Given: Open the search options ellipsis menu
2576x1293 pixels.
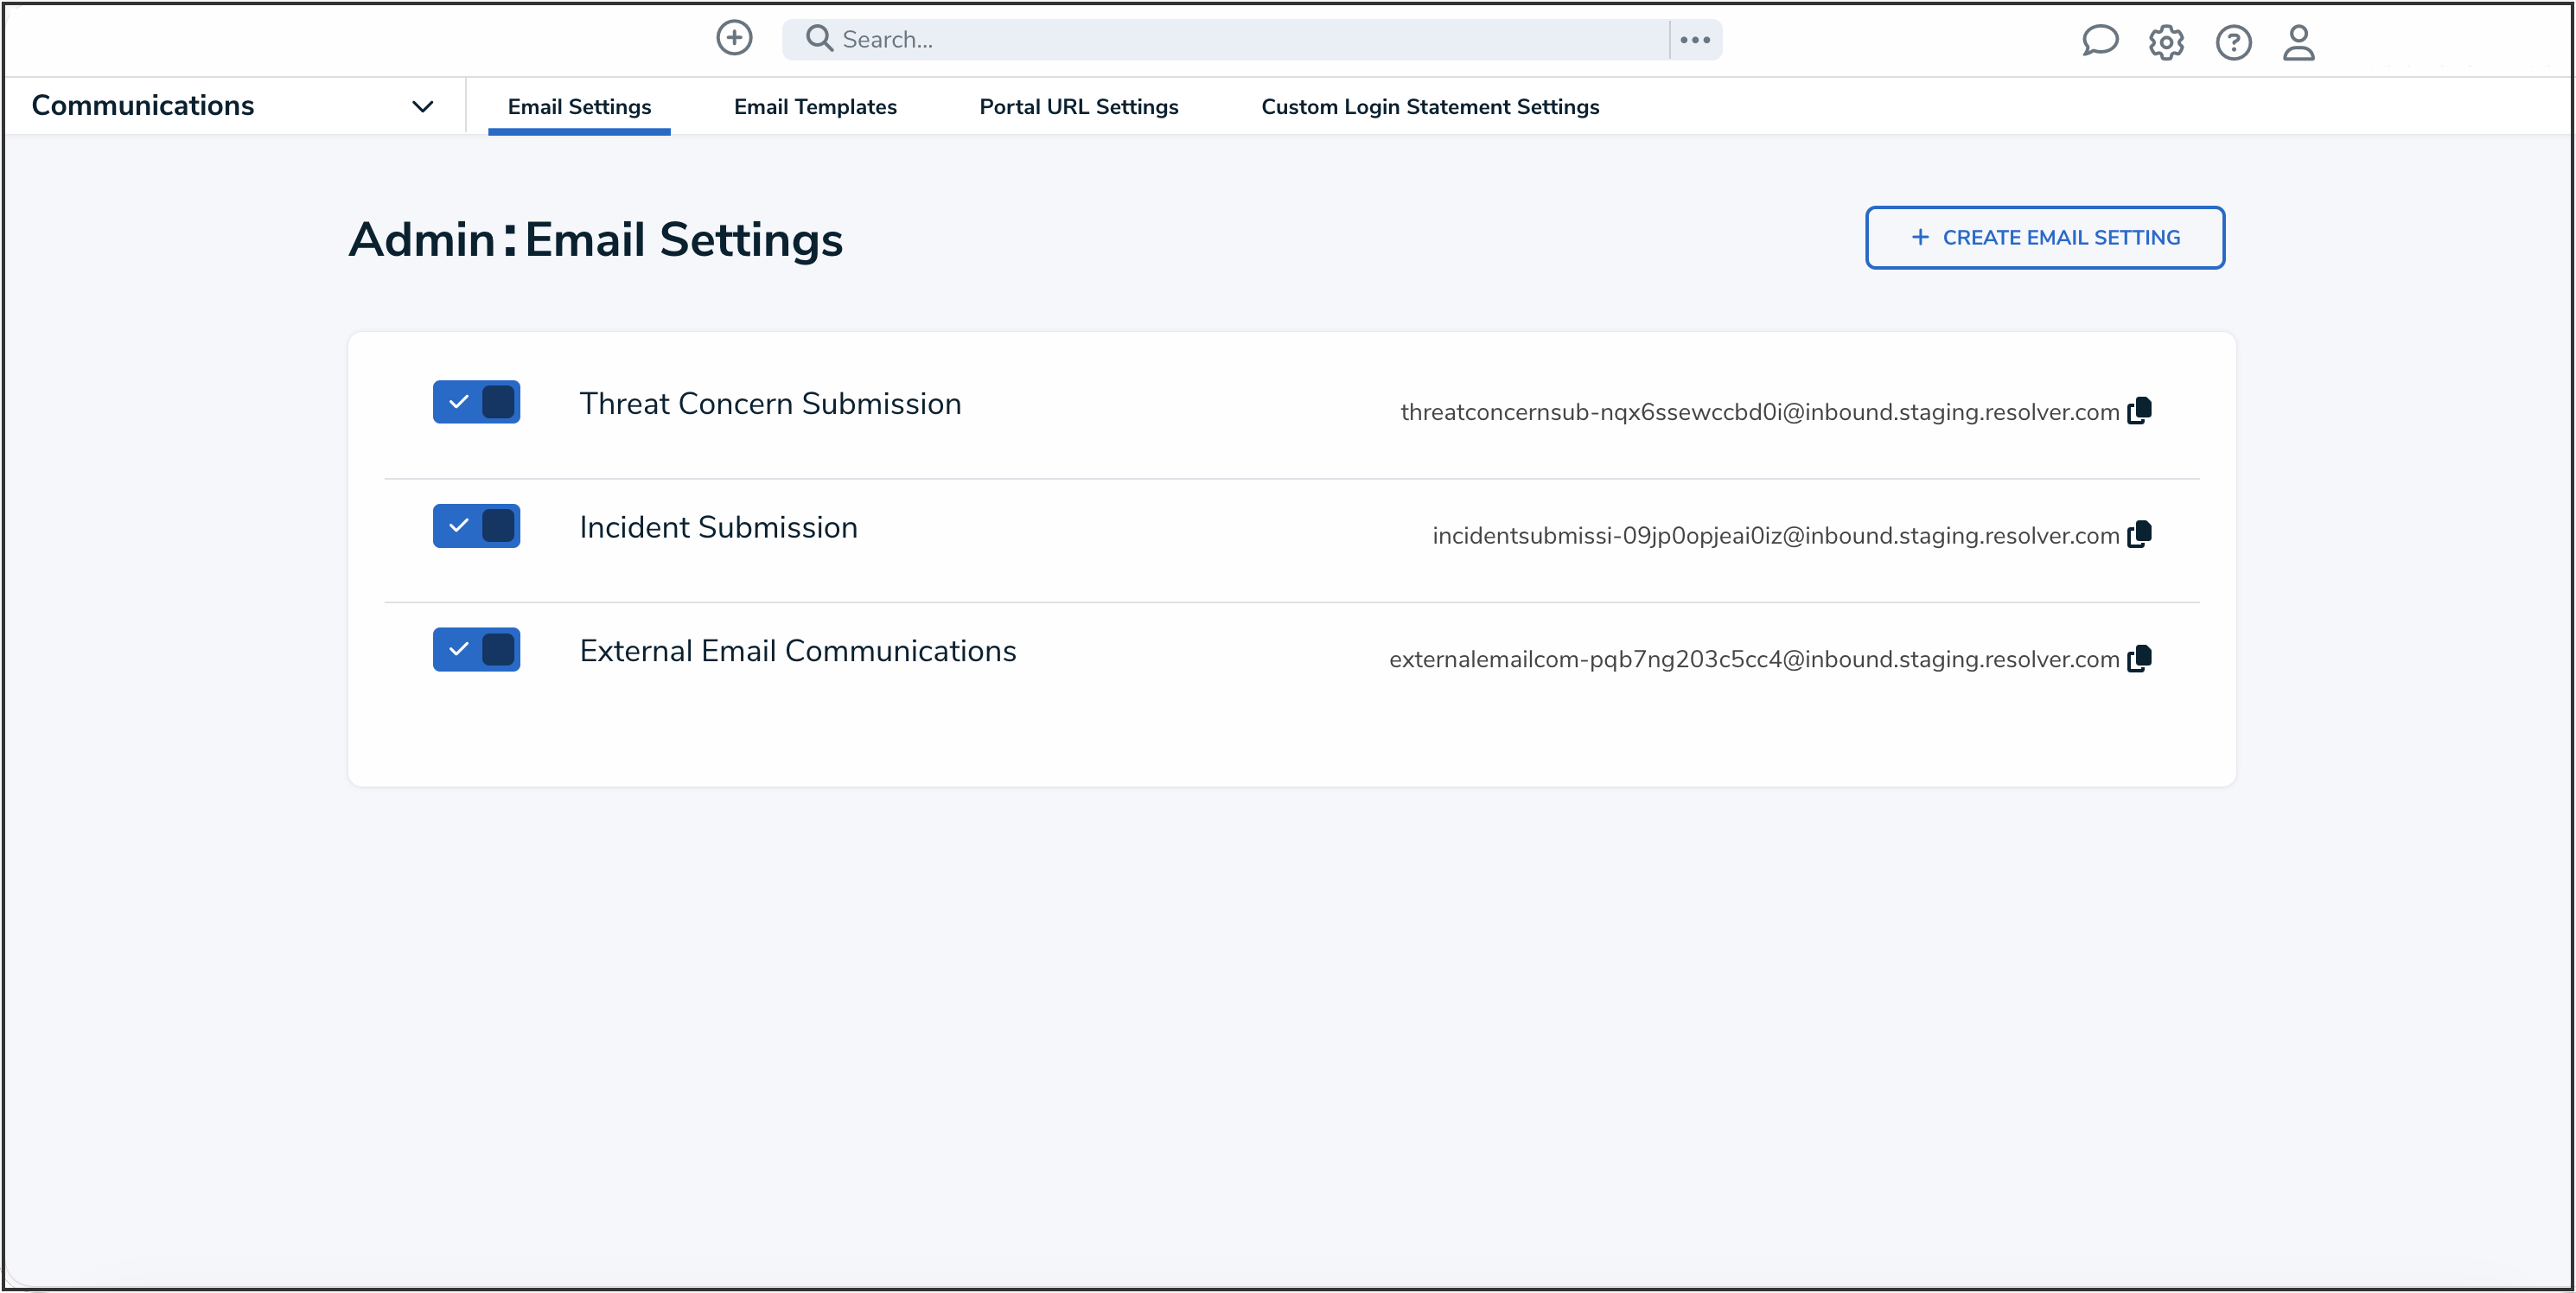Looking at the screenshot, I should tap(1695, 39).
